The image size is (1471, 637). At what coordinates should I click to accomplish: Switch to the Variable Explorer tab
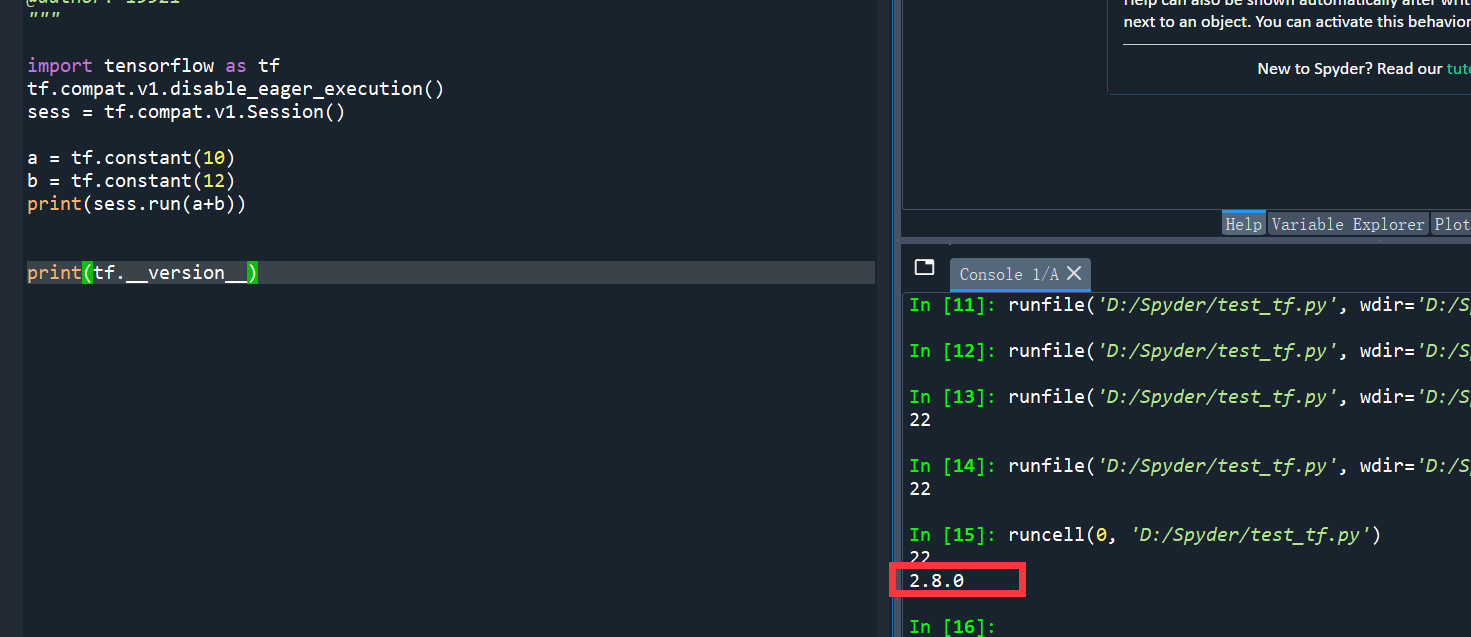pyautogui.click(x=1348, y=224)
